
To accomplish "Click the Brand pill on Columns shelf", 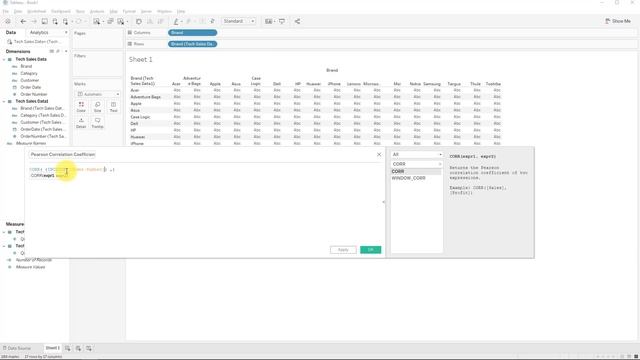I will (x=192, y=33).
